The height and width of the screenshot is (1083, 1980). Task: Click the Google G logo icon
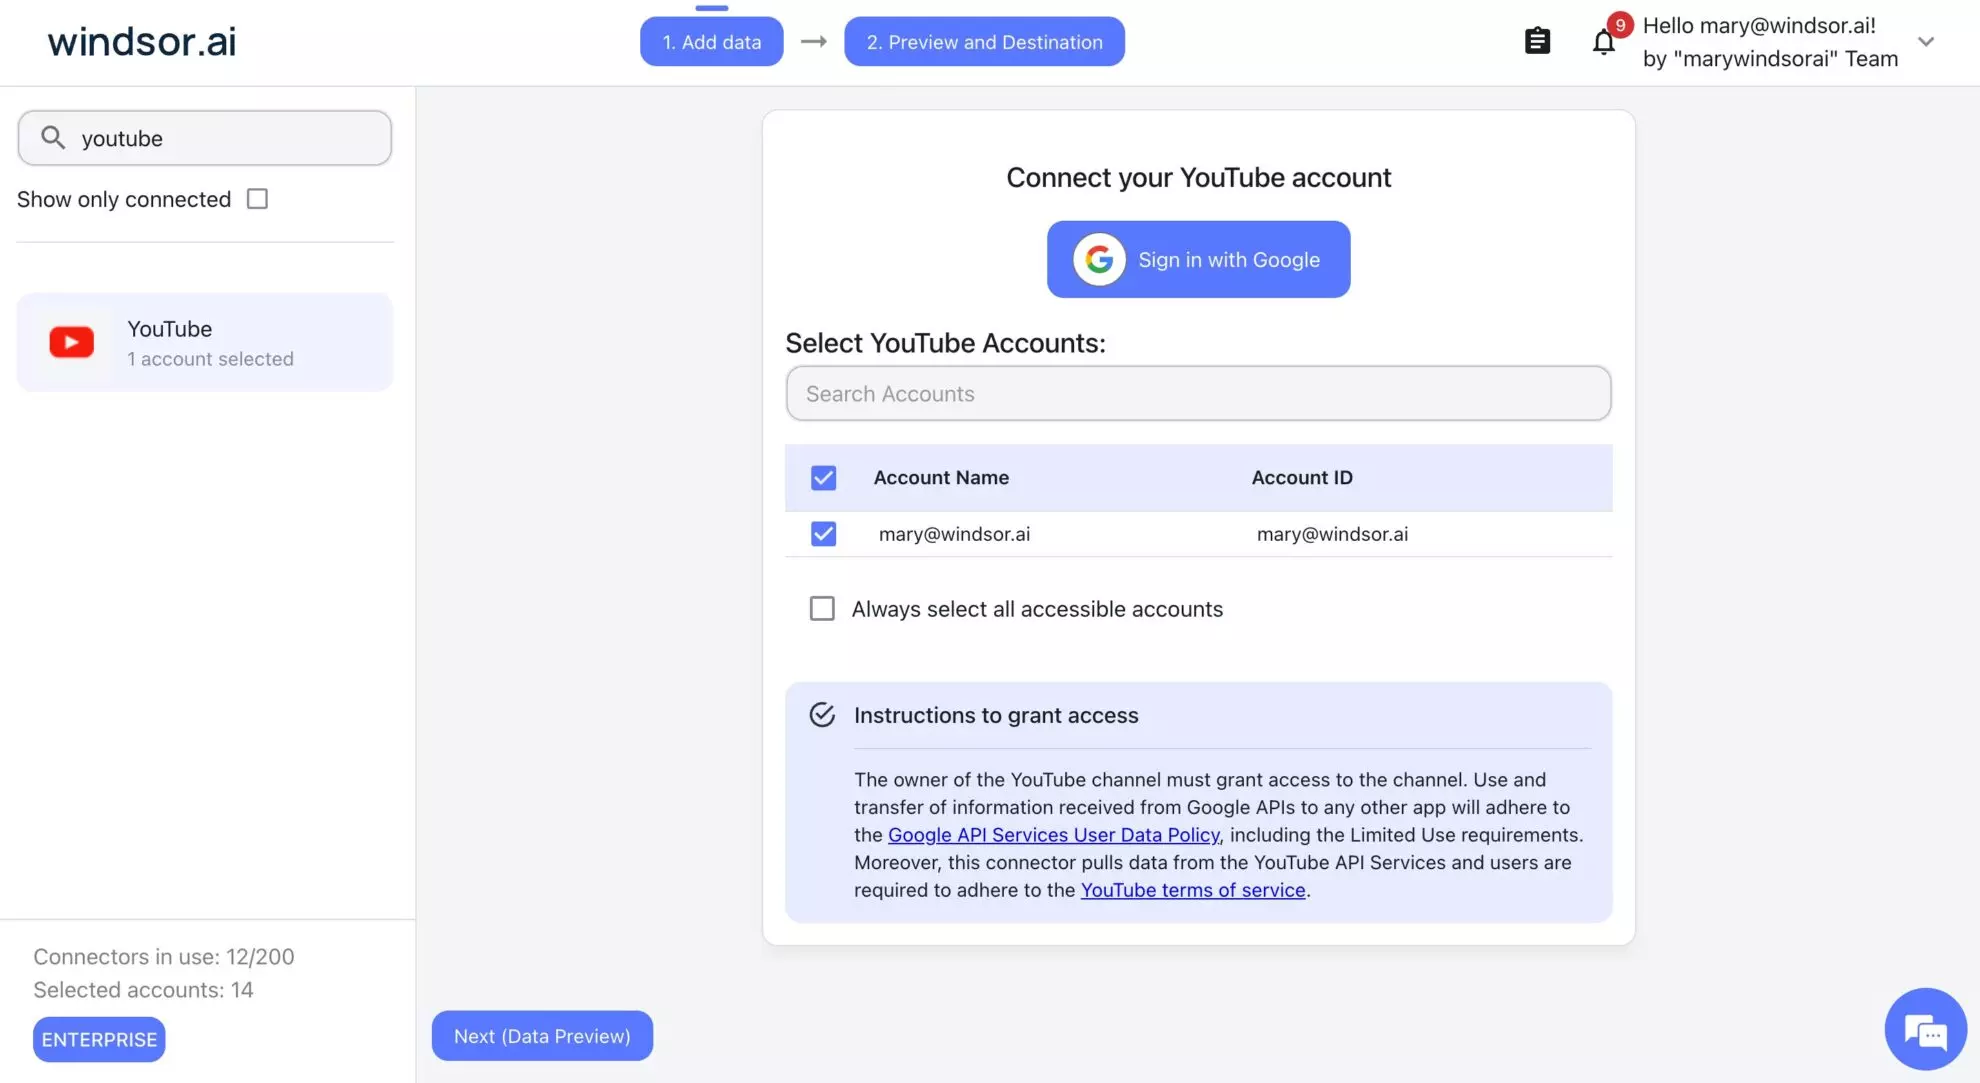pyautogui.click(x=1099, y=260)
